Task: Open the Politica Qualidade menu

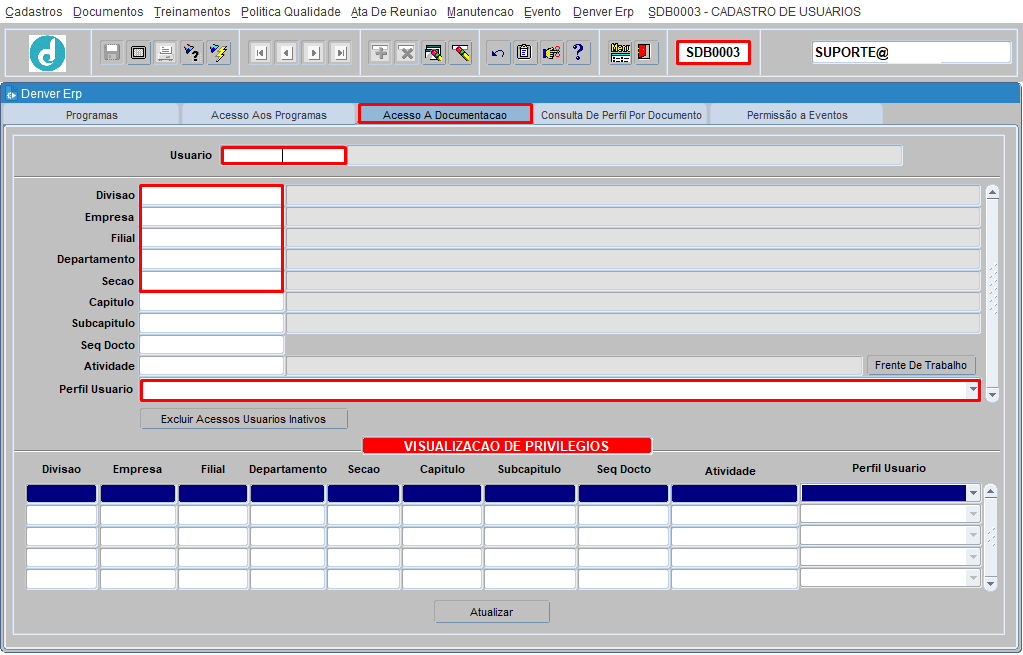Action: [290, 12]
